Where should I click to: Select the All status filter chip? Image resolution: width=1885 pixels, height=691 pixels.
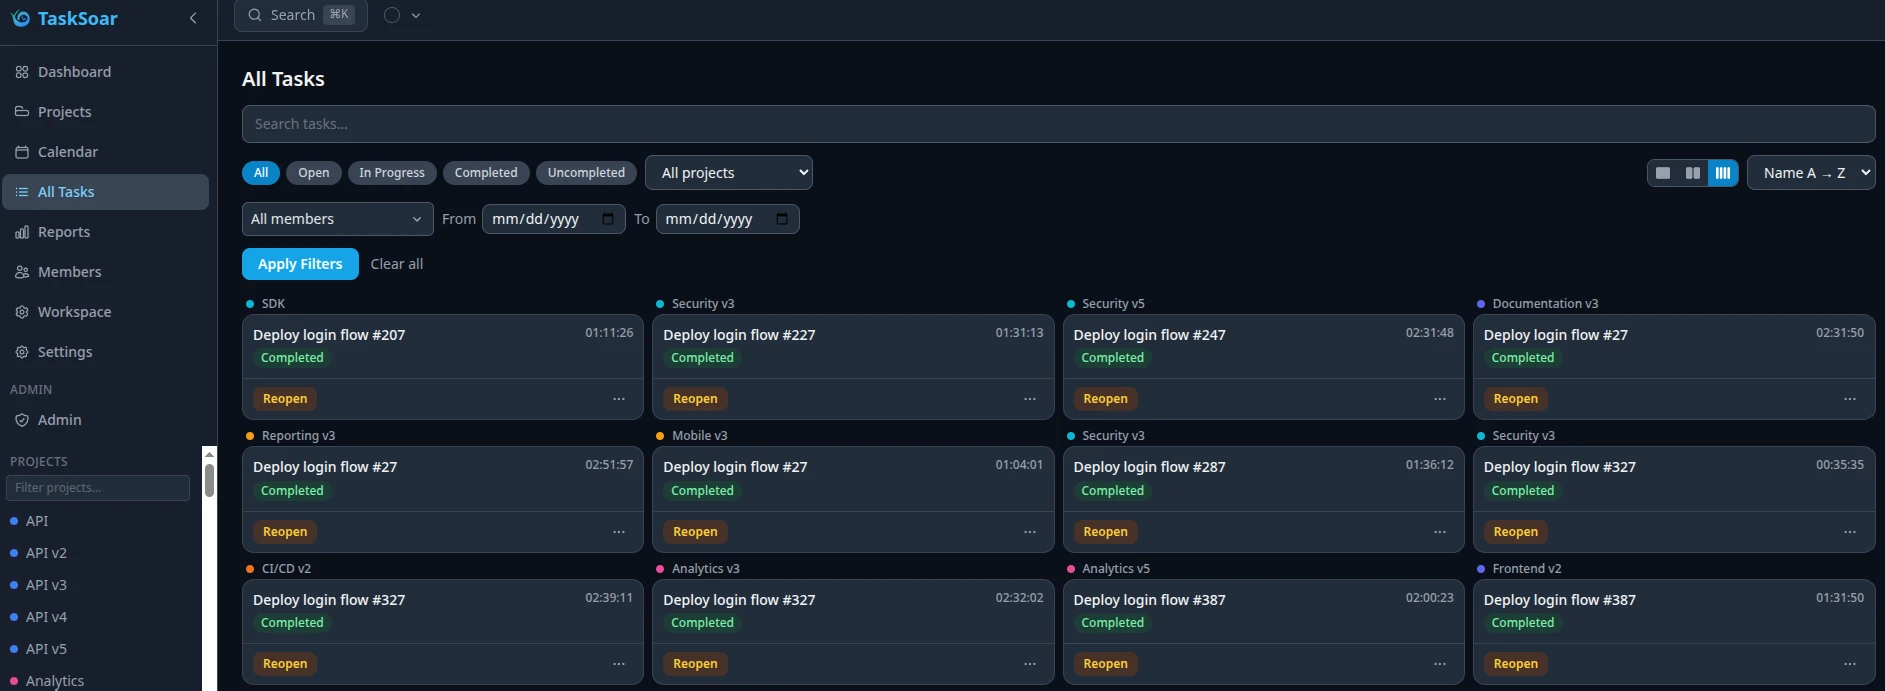(261, 173)
